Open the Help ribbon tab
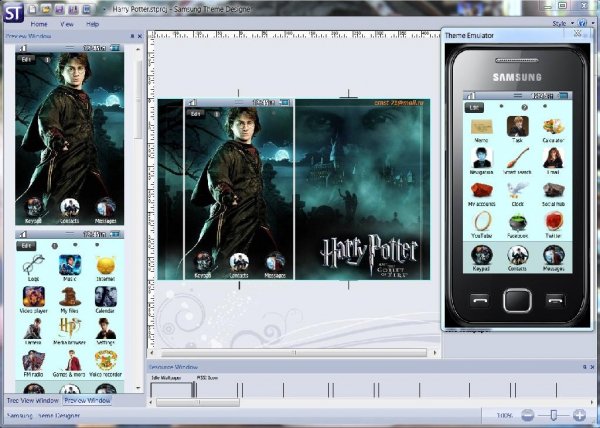 pos(93,24)
